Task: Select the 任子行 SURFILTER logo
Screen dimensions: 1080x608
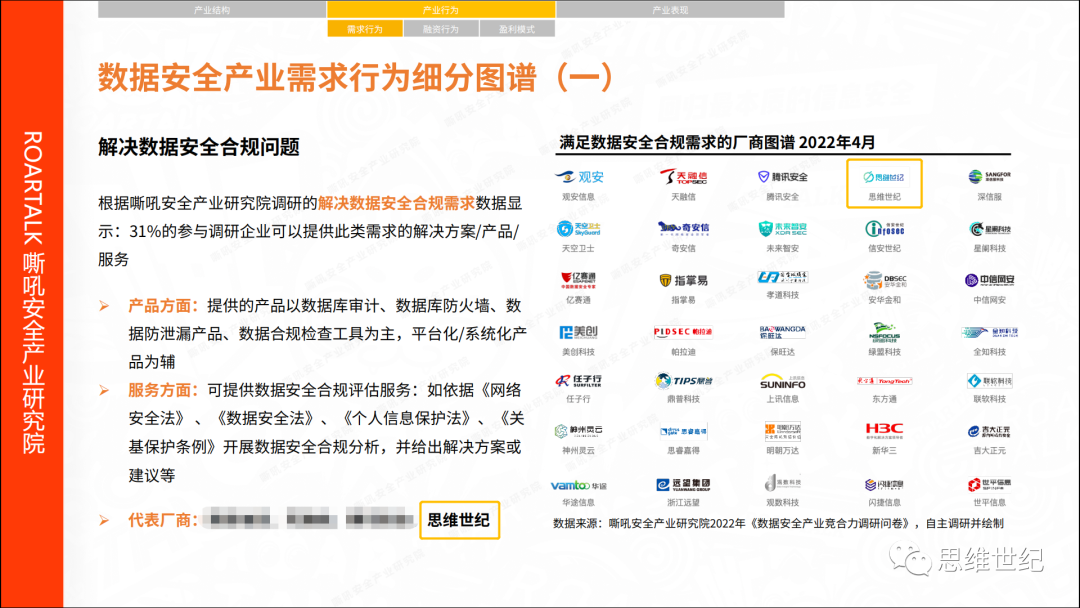Action: (579, 381)
